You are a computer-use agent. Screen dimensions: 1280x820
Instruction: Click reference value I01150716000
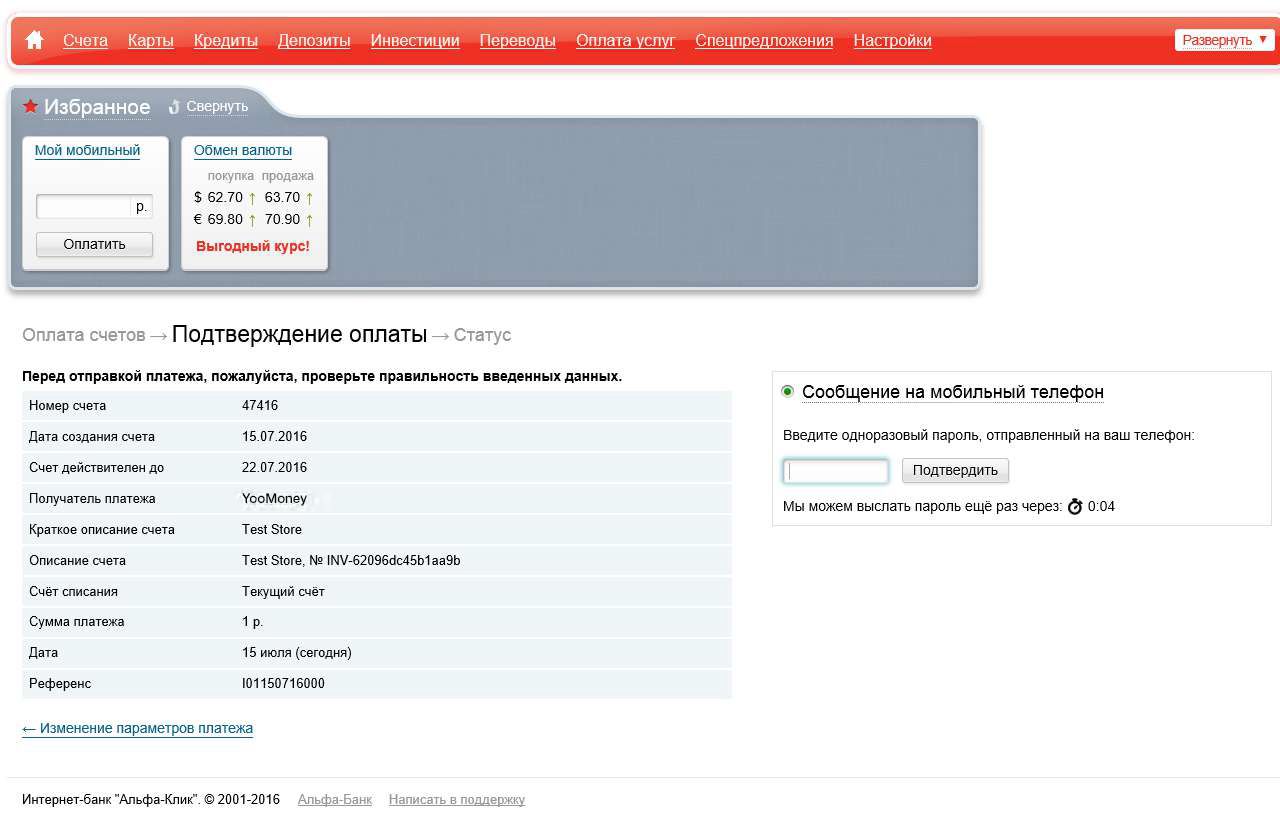tap(283, 684)
